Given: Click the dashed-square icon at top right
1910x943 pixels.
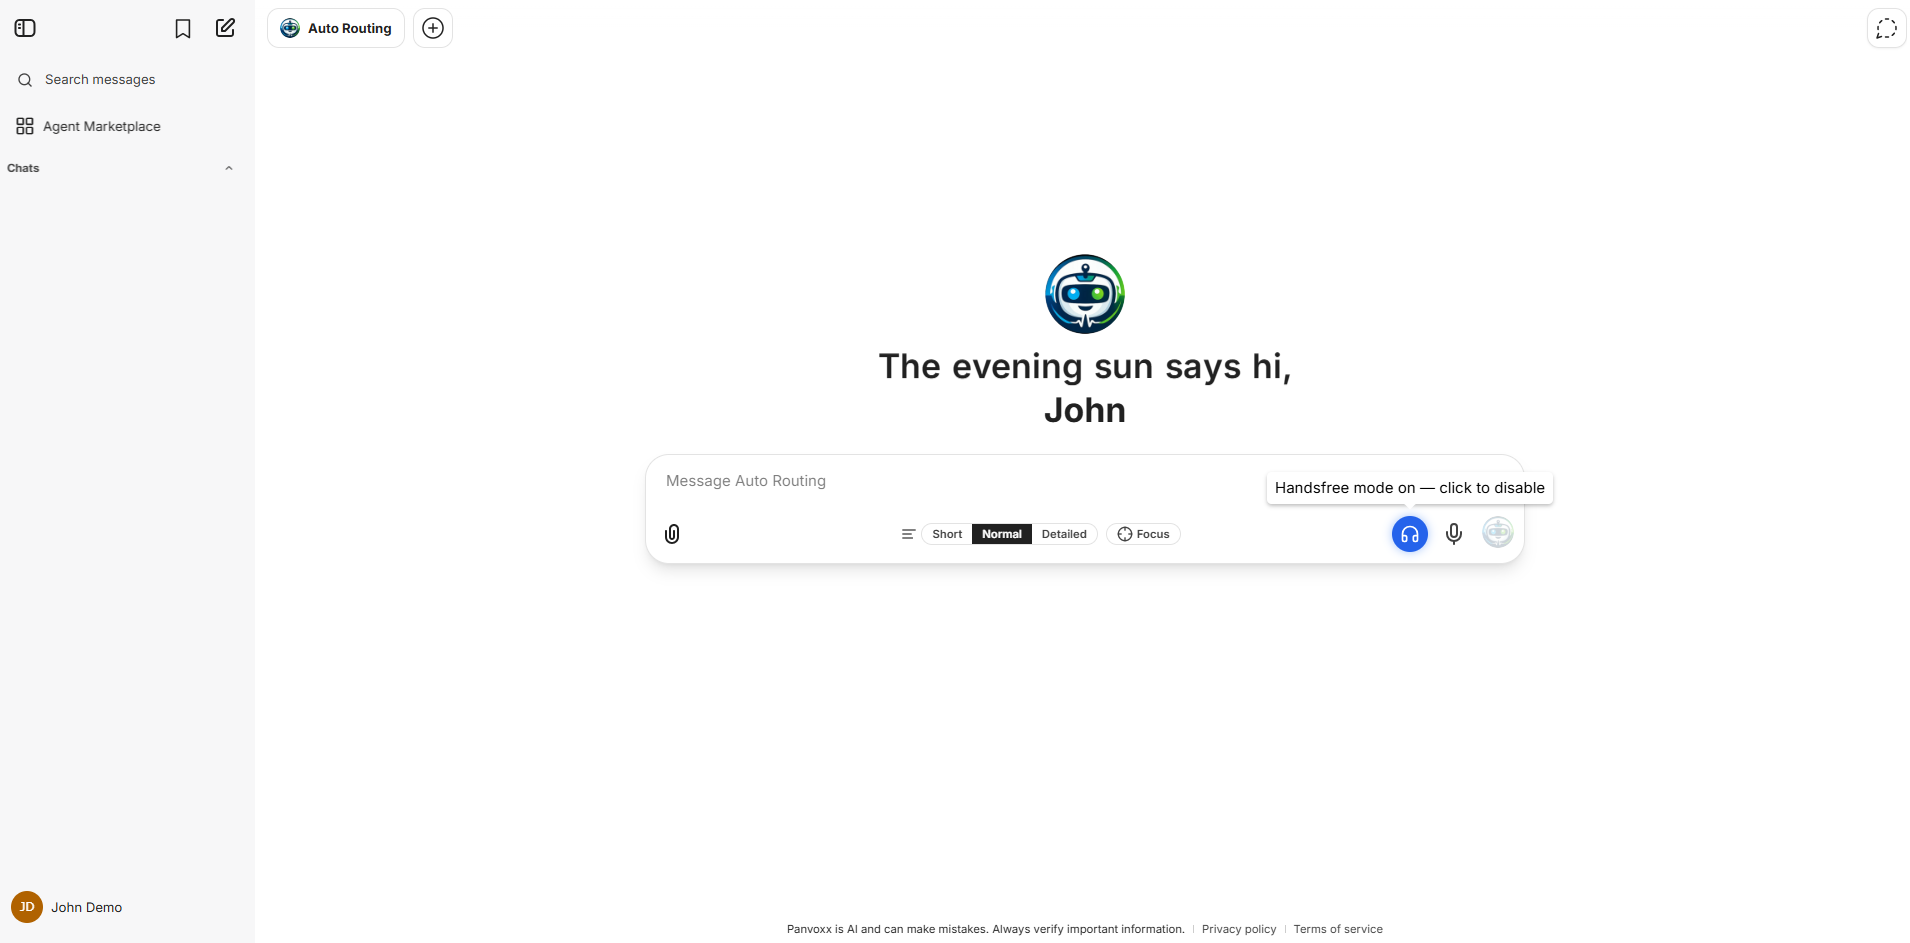Looking at the screenshot, I should (x=1887, y=29).
